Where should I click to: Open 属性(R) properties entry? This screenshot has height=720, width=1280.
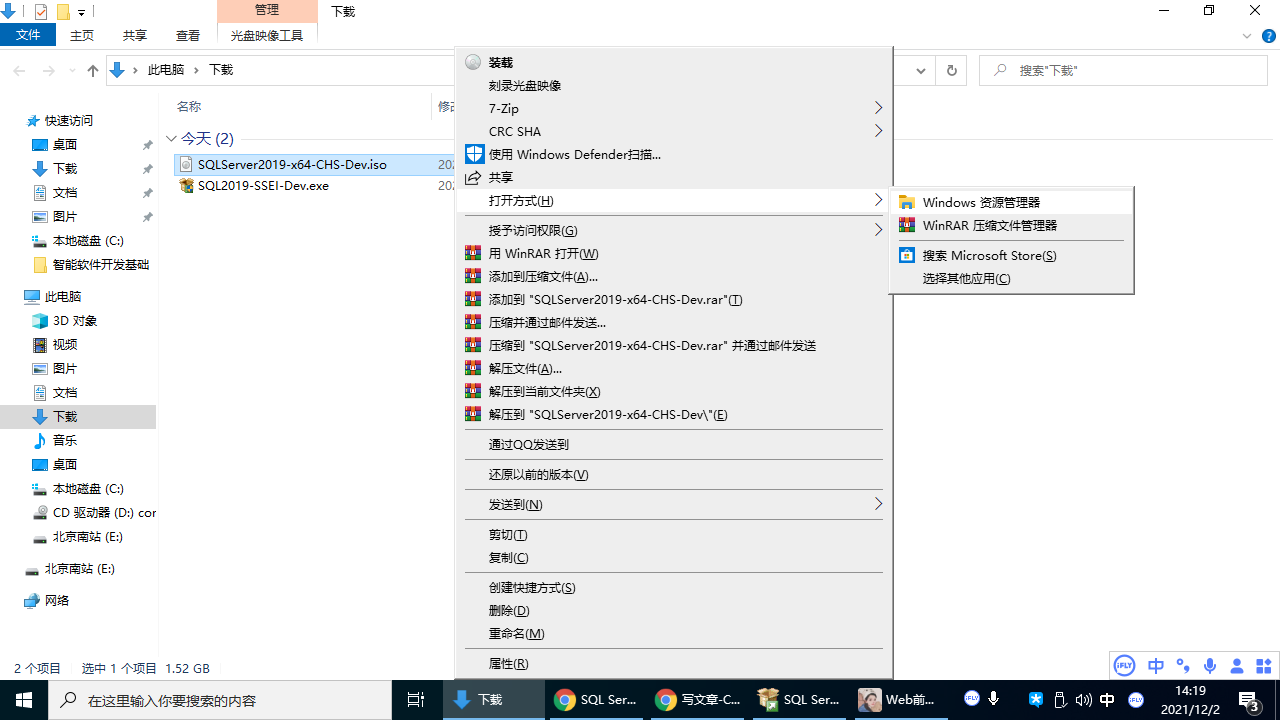coord(674,663)
